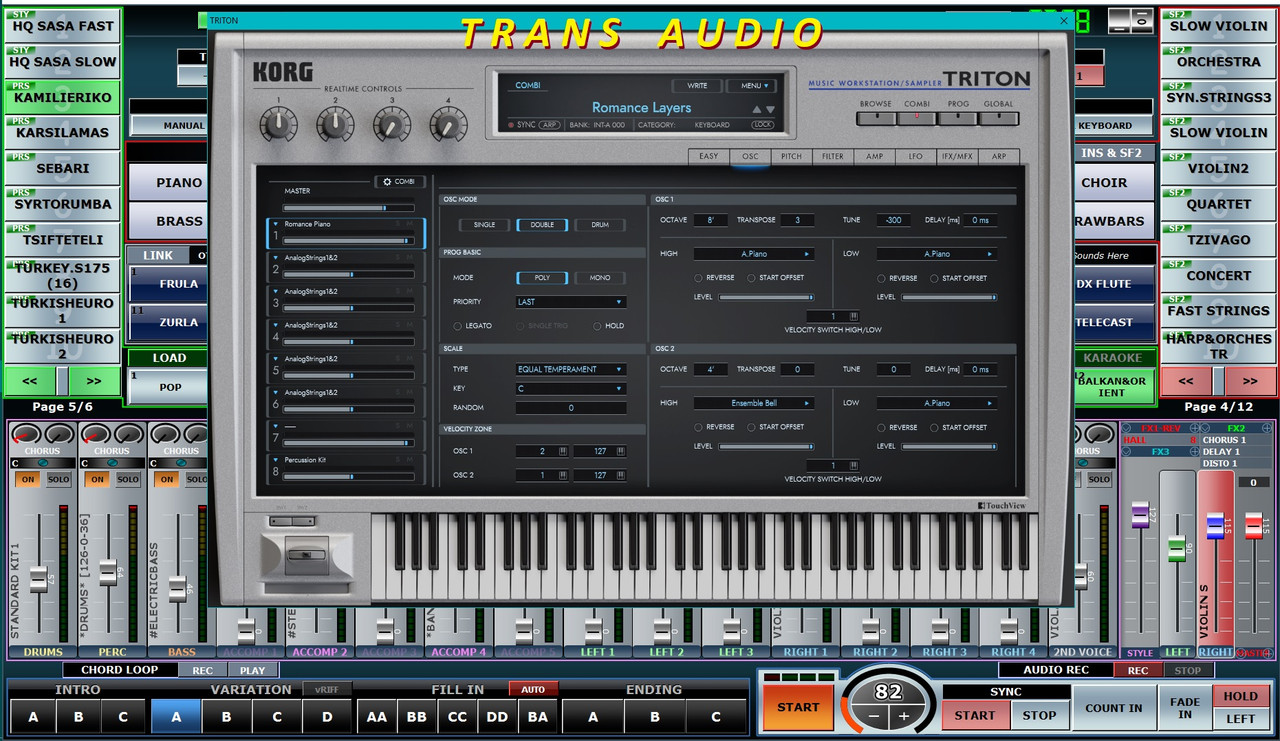Click the KORG logo

(x=283, y=73)
